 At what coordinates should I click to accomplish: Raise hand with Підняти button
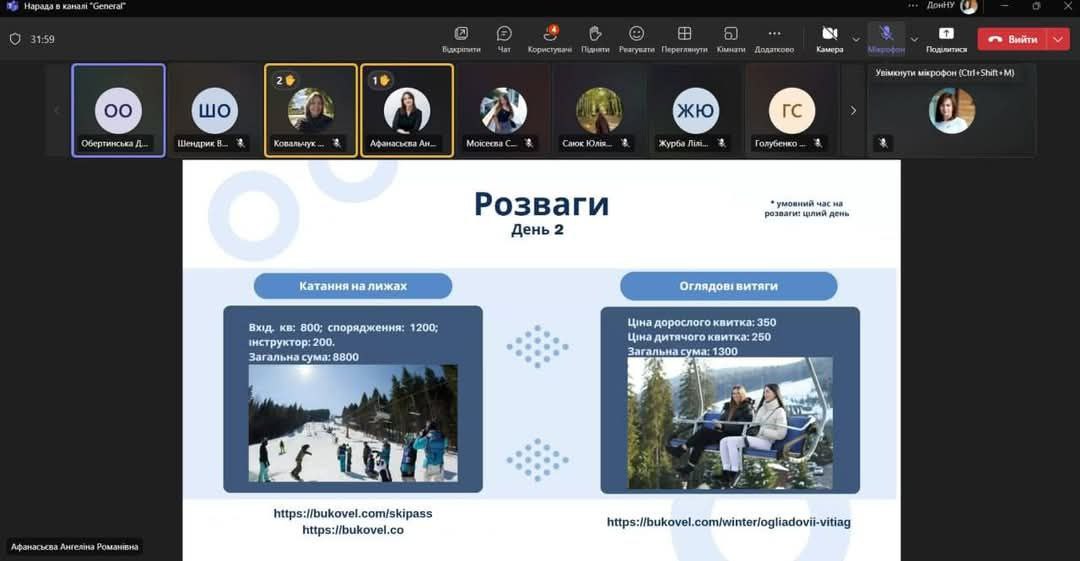(595, 39)
